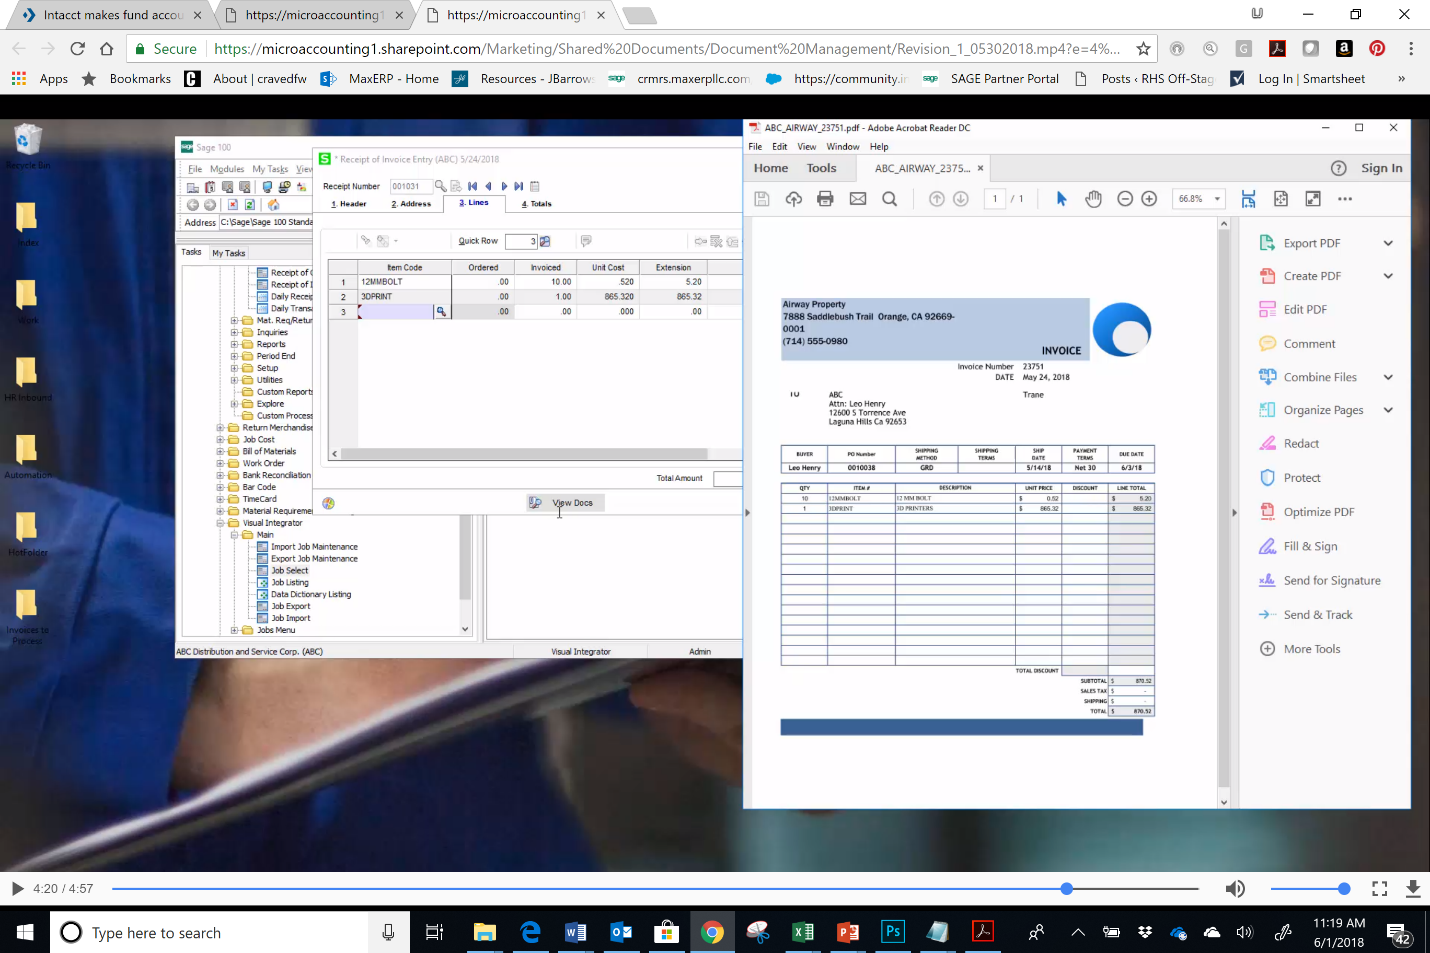Click the video progress slider
Screen dimensions: 1430x953
655,888
